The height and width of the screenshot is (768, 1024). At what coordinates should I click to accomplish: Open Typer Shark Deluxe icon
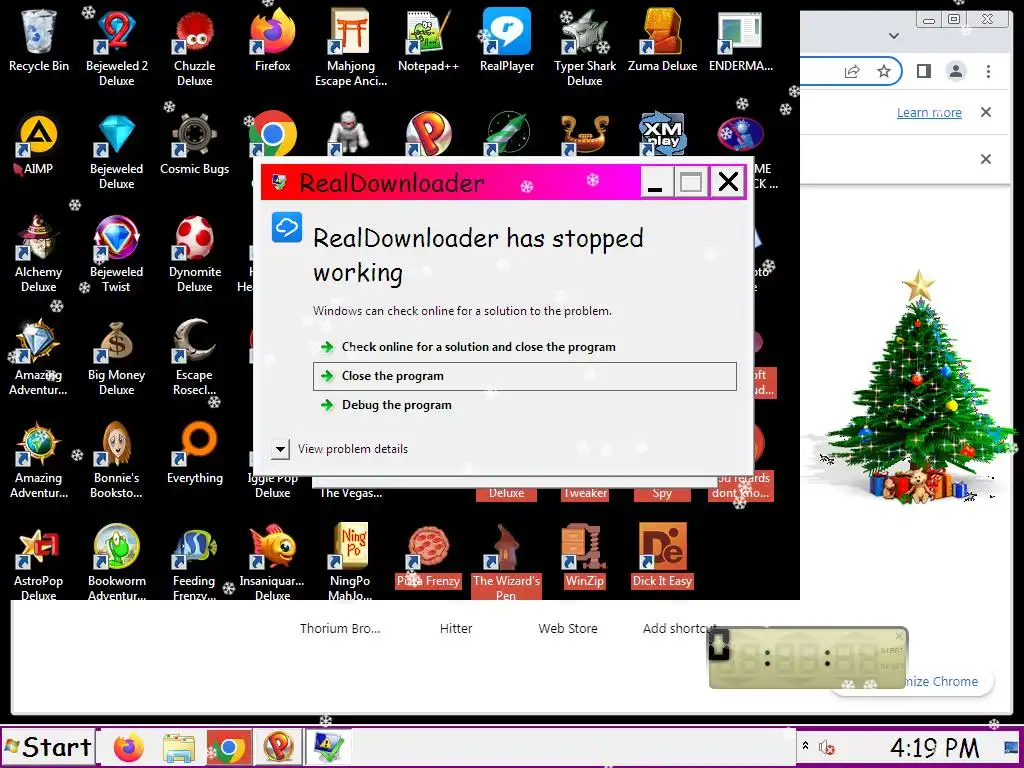point(584,47)
